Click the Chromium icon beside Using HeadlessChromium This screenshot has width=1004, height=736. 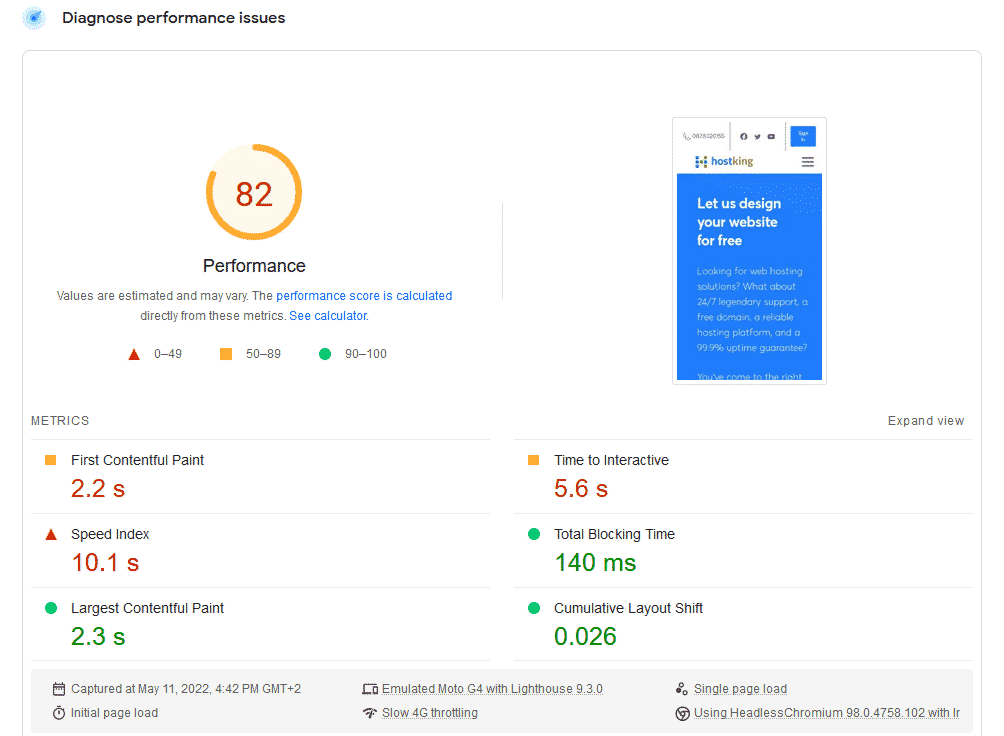click(x=682, y=713)
